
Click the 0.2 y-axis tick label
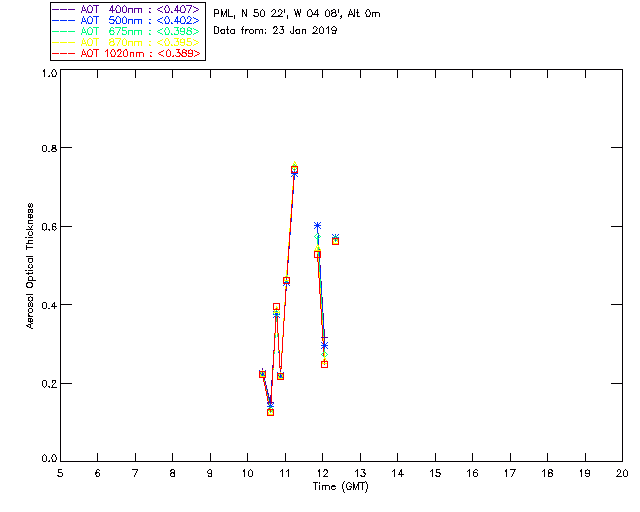(49, 384)
